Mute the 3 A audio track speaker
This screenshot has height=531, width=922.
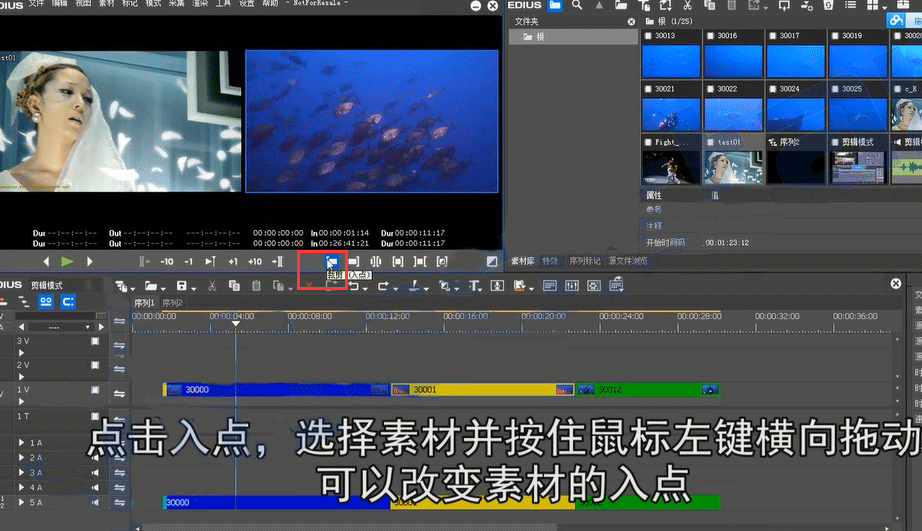pos(95,473)
